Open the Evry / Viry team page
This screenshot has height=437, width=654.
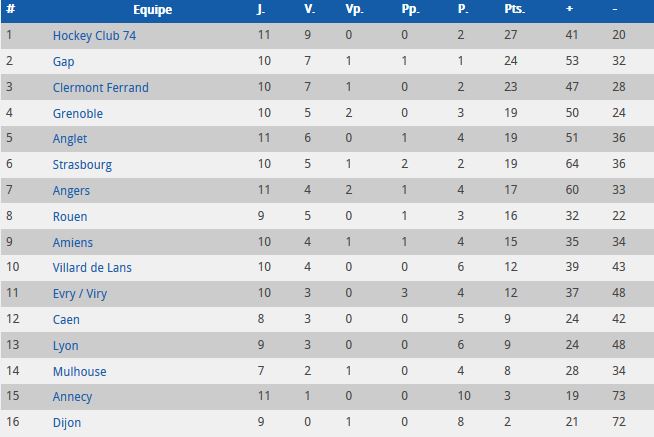[79, 294]
